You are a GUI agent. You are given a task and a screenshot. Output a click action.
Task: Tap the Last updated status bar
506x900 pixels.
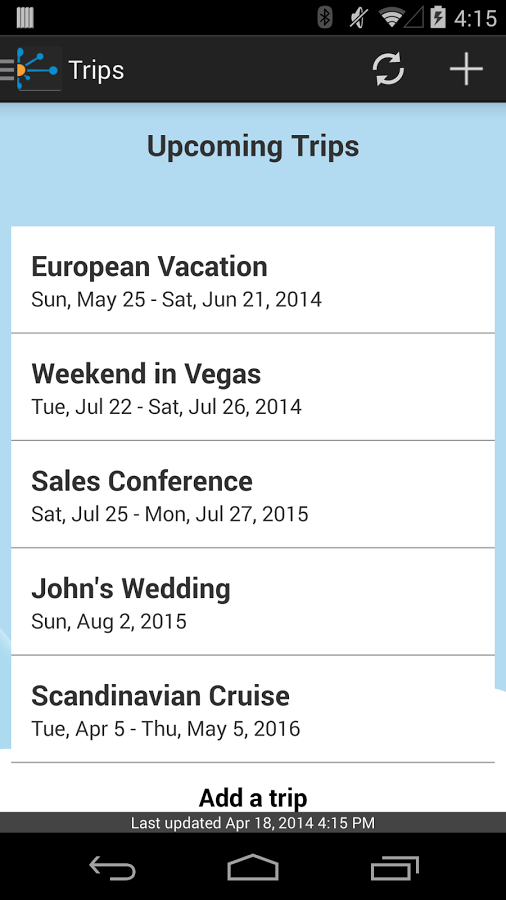(253, 823)
